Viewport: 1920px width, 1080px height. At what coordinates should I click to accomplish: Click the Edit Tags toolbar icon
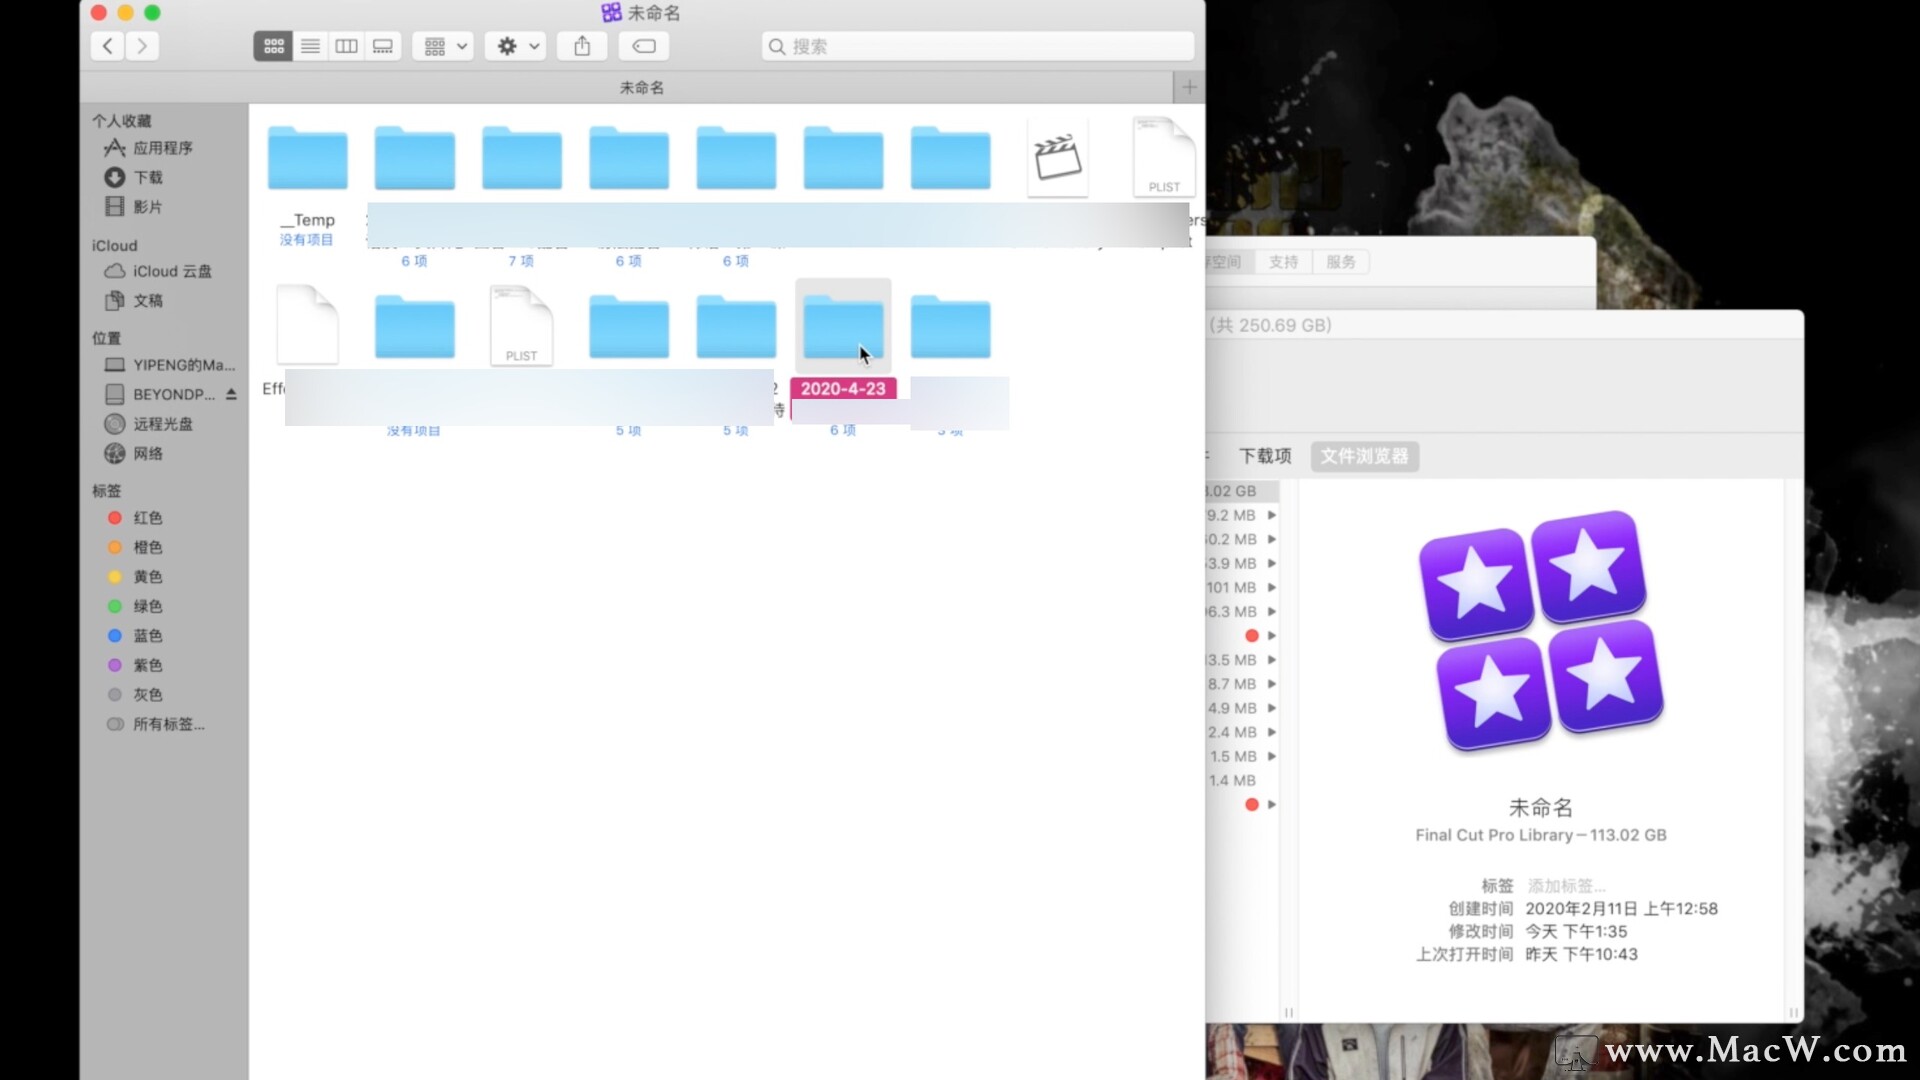644,46
